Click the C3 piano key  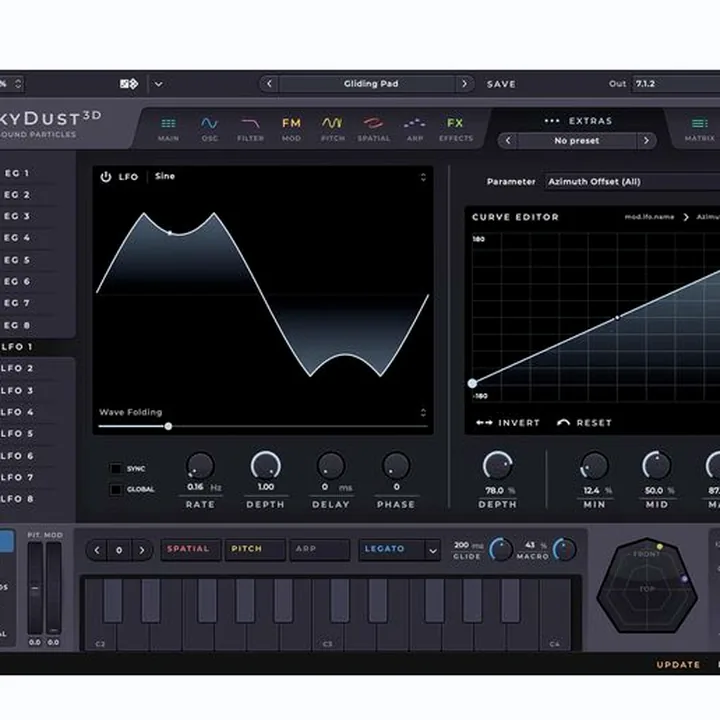pos(328,636)
